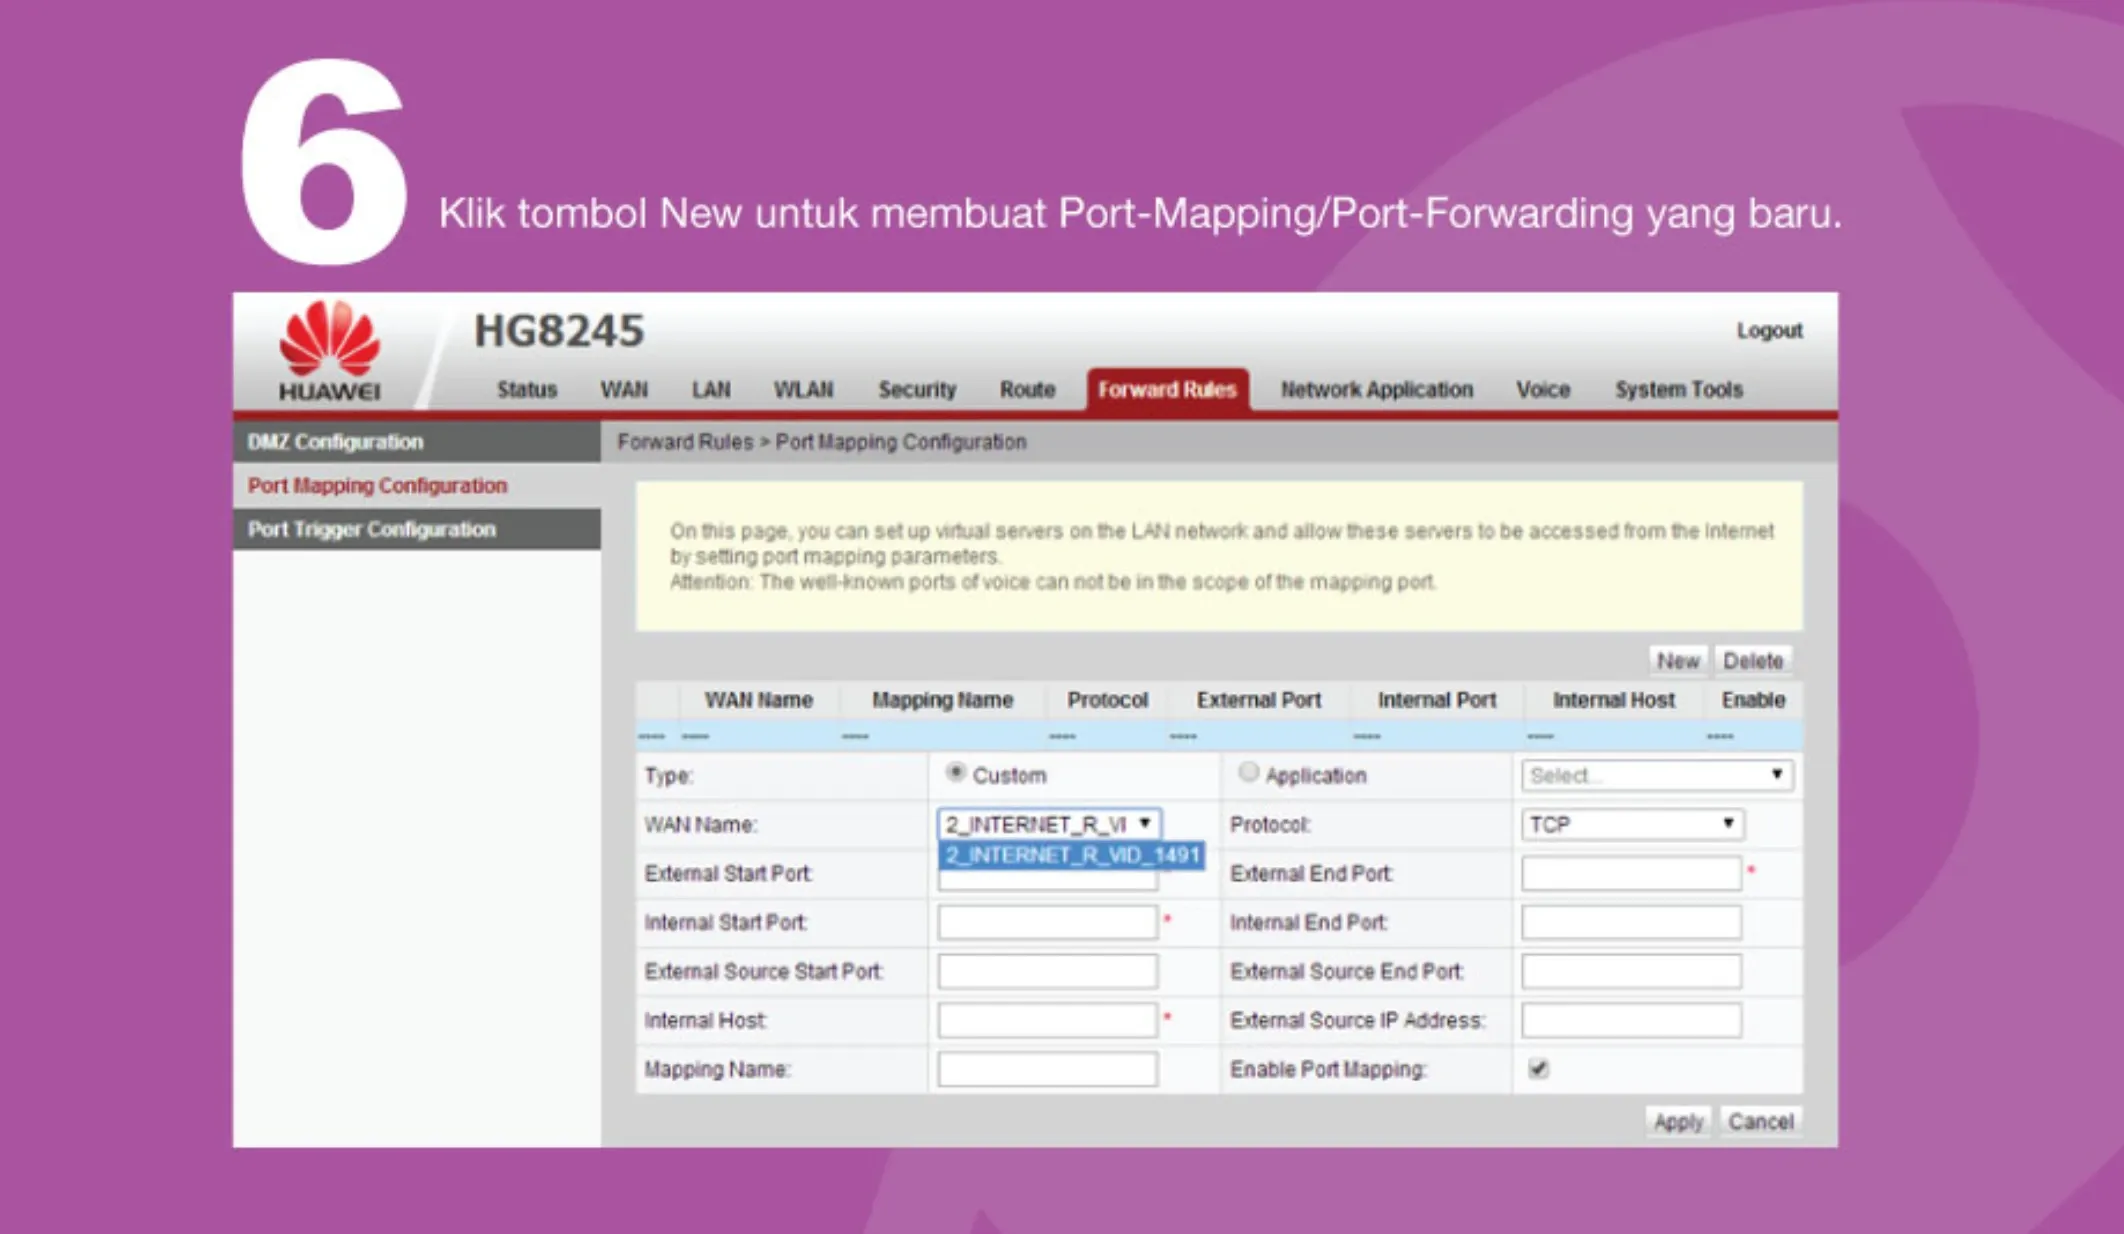This screenshot has height=1234, width=2124.
Task: Open the Security tab
Action: click(916, 390)
